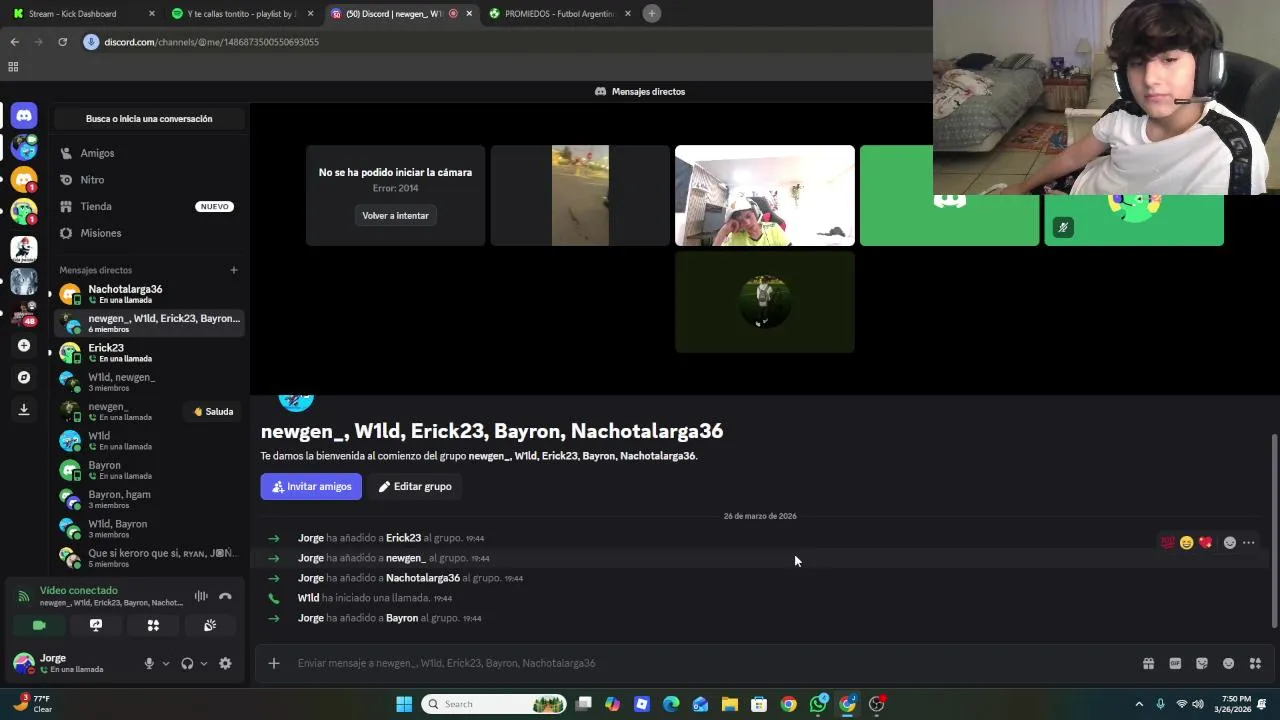This screenshot has height=720, width=1280.
Task: Click the download apps icon in server bar
Action: pyautogui.click(x=24, y=409)
